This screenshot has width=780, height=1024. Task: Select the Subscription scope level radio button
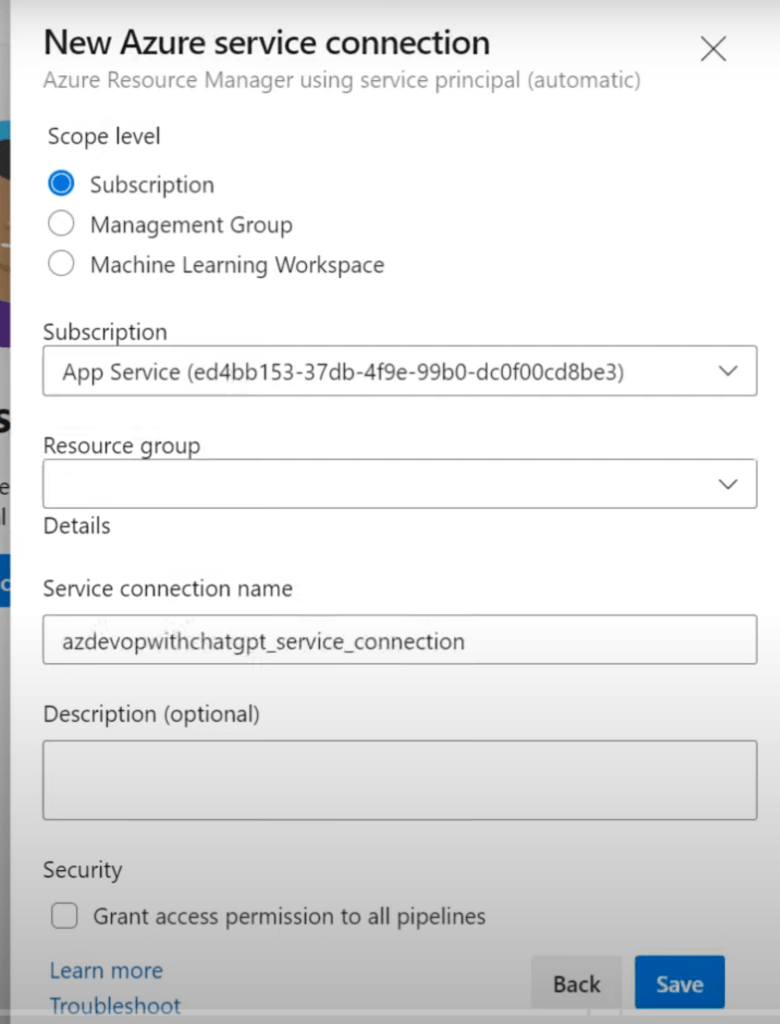(x=62, y=184)
